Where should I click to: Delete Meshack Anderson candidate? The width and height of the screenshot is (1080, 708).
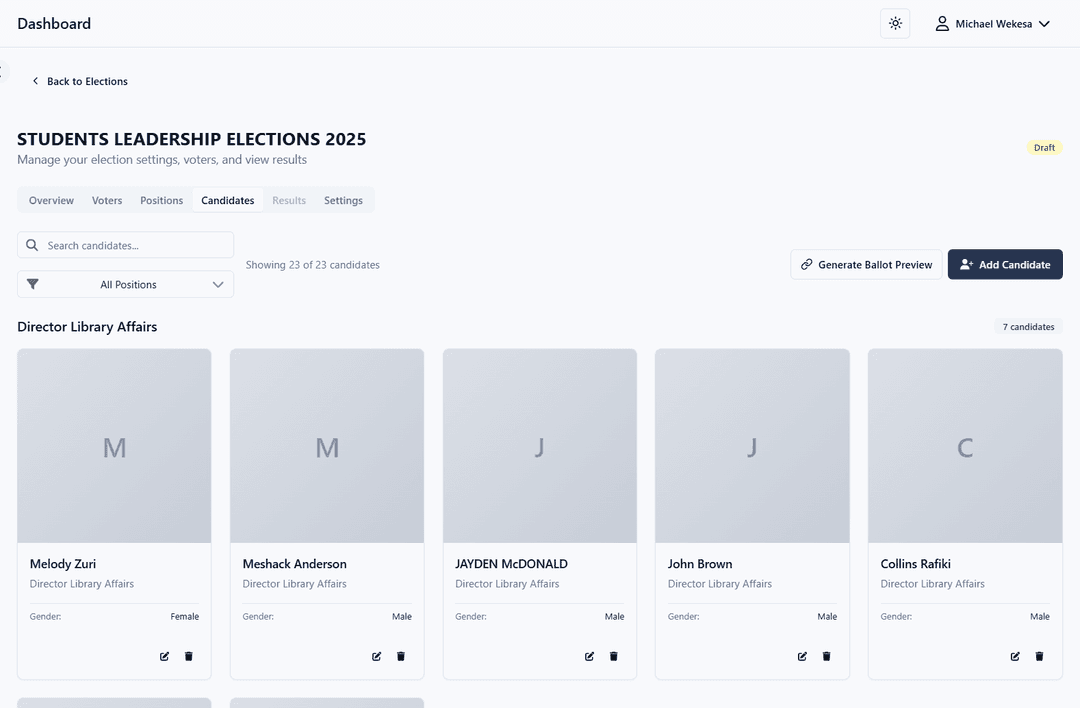401,656
